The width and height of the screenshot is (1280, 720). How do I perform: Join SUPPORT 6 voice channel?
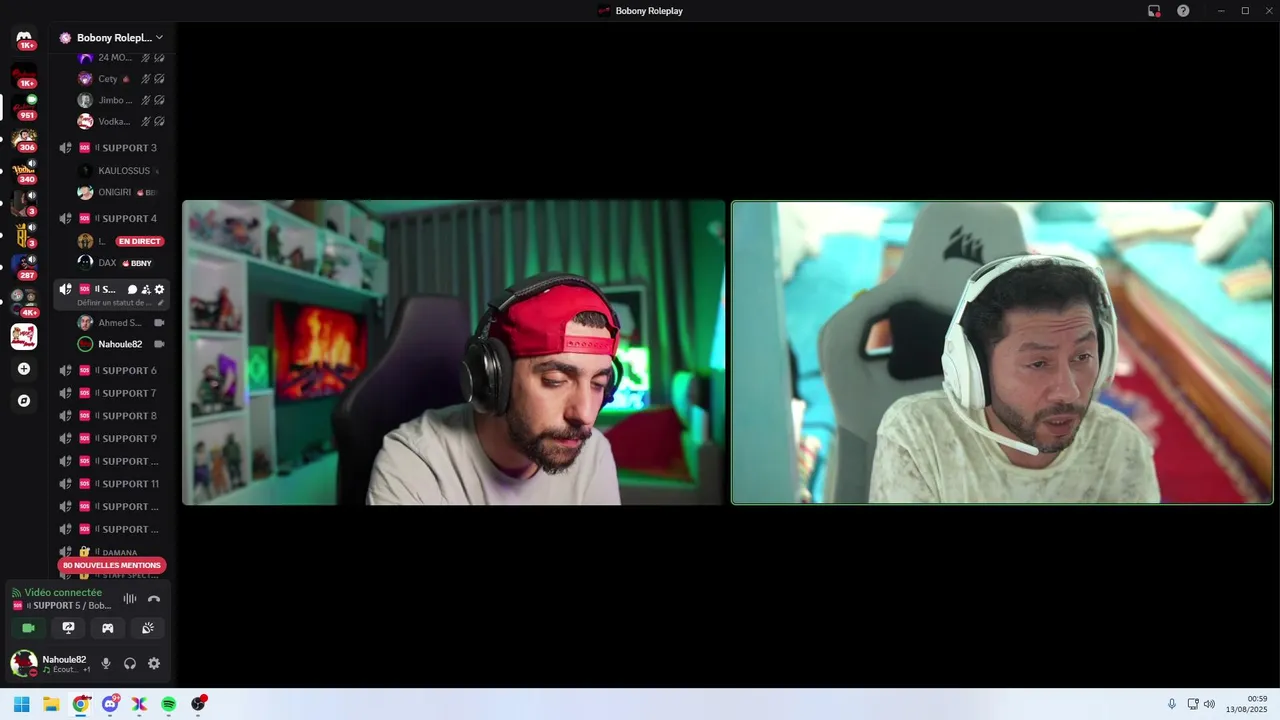111,371
